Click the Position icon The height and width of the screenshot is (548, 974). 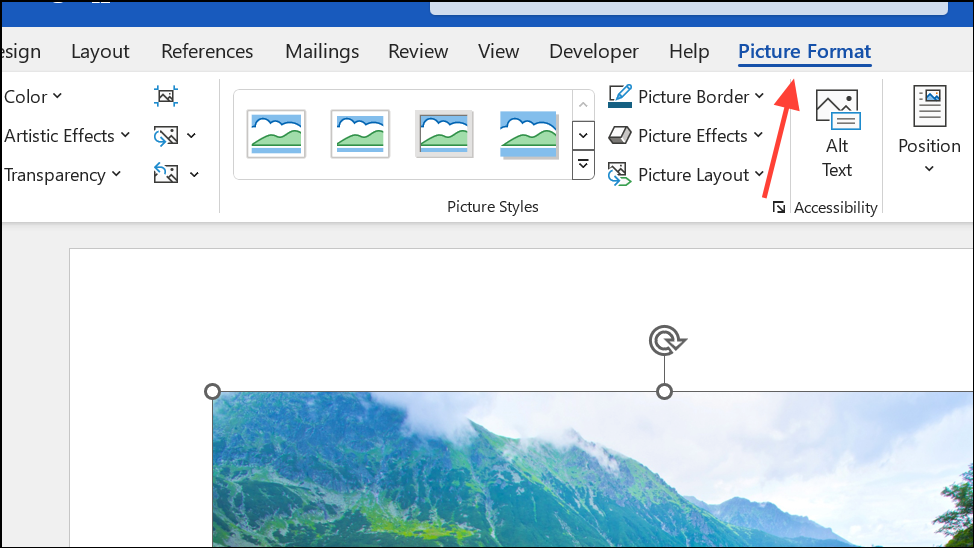[929, 106]
